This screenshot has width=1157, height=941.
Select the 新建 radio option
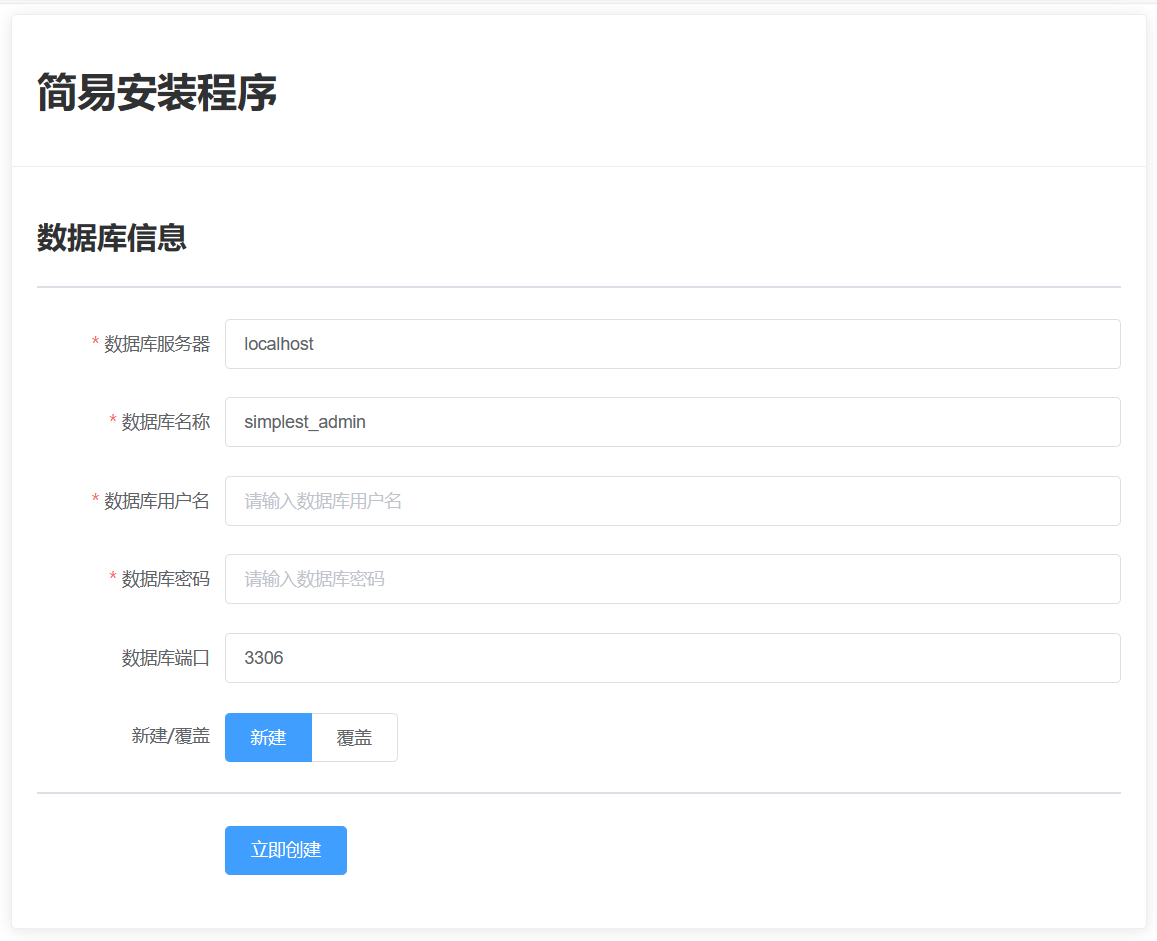(268, 738)
